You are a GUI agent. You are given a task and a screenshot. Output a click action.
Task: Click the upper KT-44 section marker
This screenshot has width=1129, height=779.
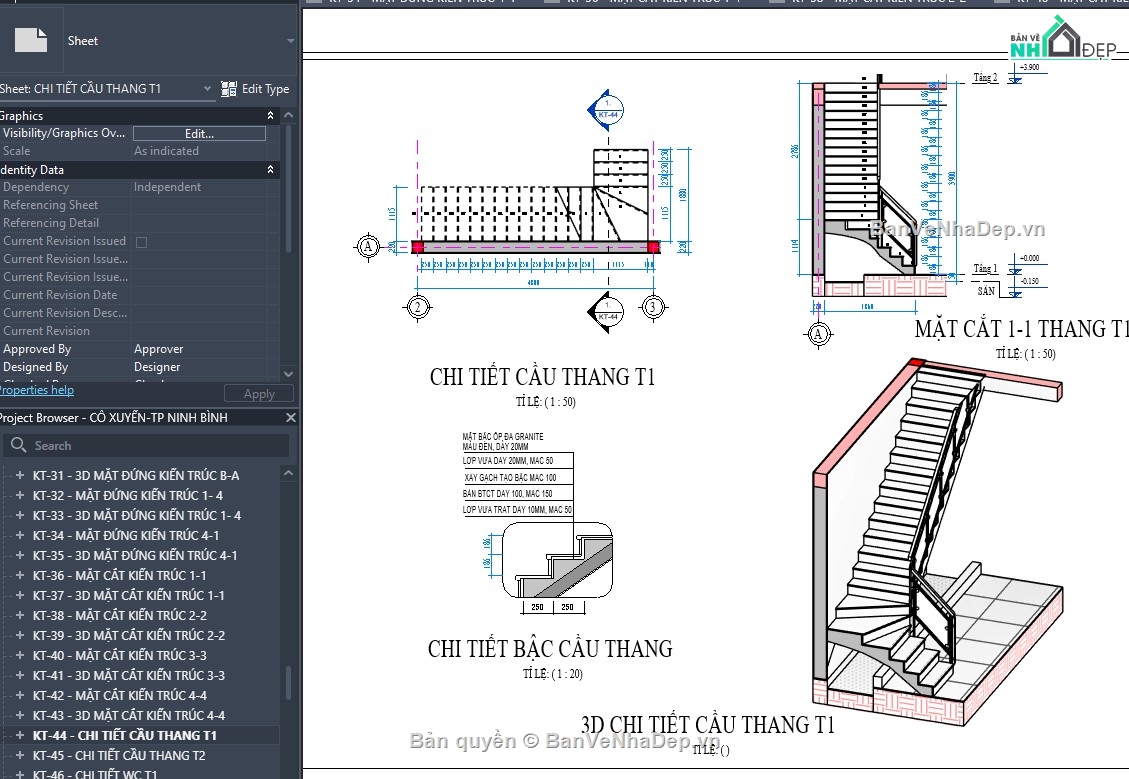pos(606,110)
